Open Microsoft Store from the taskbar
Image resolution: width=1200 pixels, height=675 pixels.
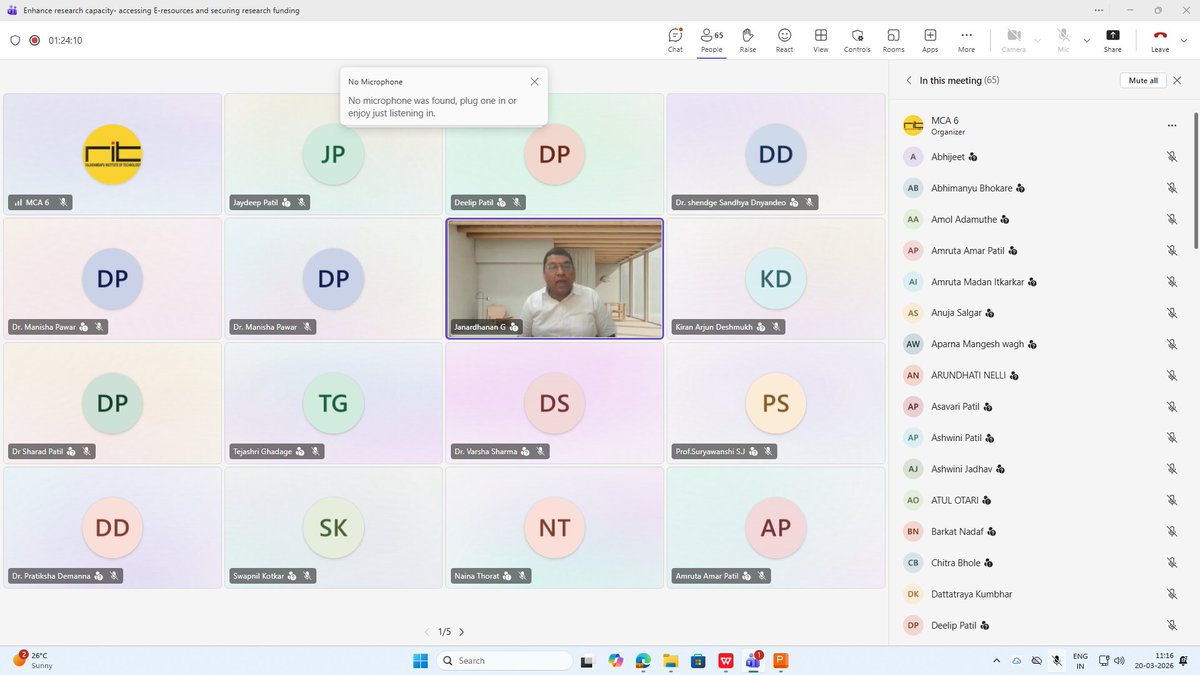pyautogui.click(x=698, y=660)
